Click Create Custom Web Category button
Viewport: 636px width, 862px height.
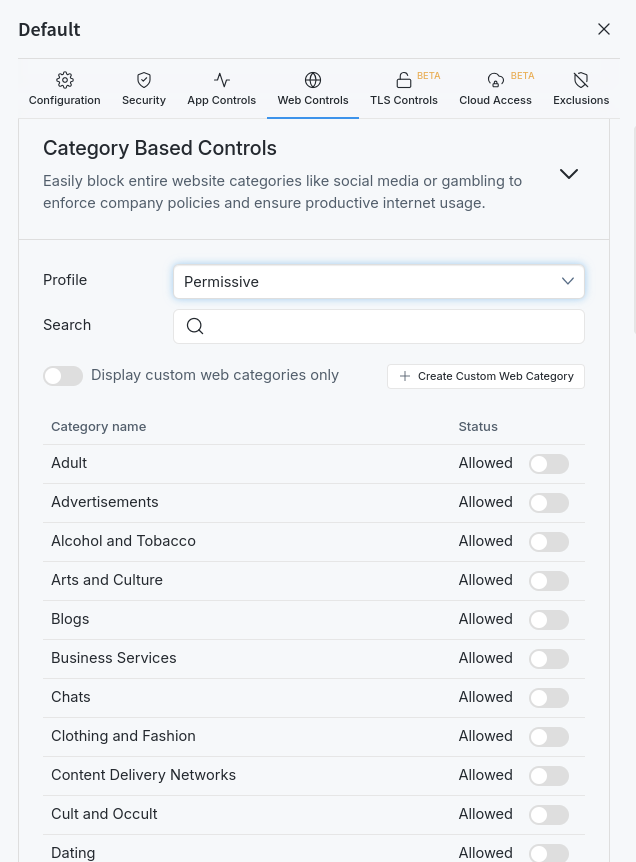point(486,376)
